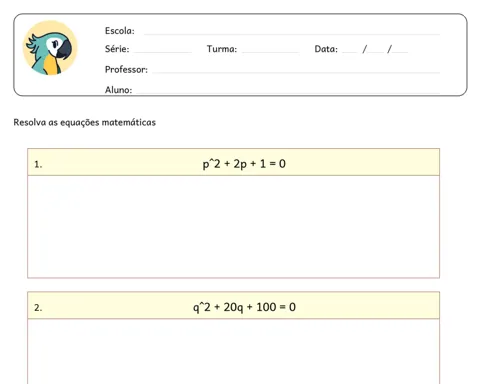Click the Aluno label

(x=118, y=90)
